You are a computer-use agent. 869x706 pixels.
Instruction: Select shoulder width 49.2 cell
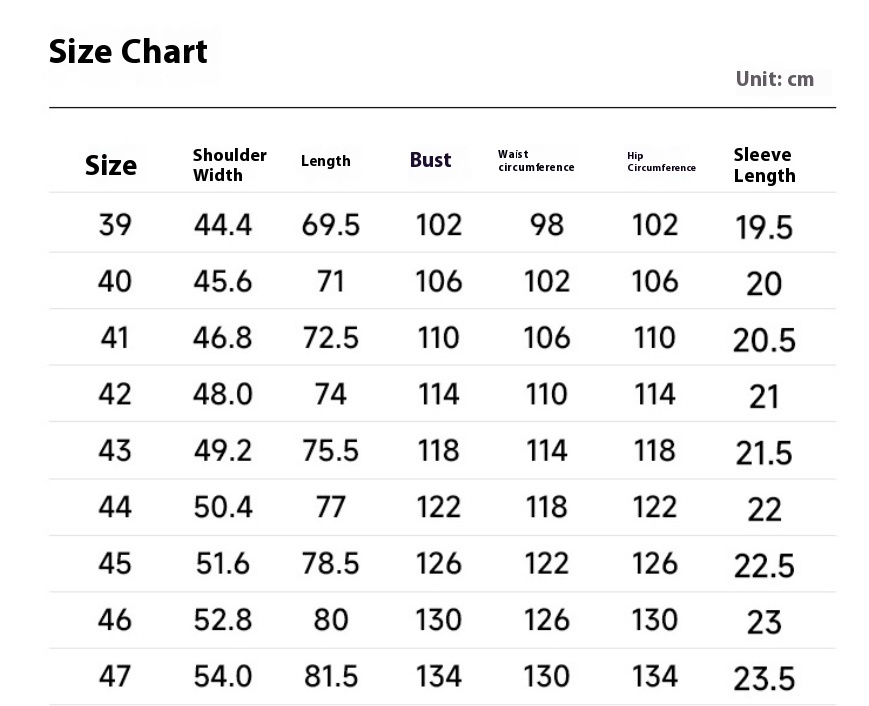pos(223,451)
